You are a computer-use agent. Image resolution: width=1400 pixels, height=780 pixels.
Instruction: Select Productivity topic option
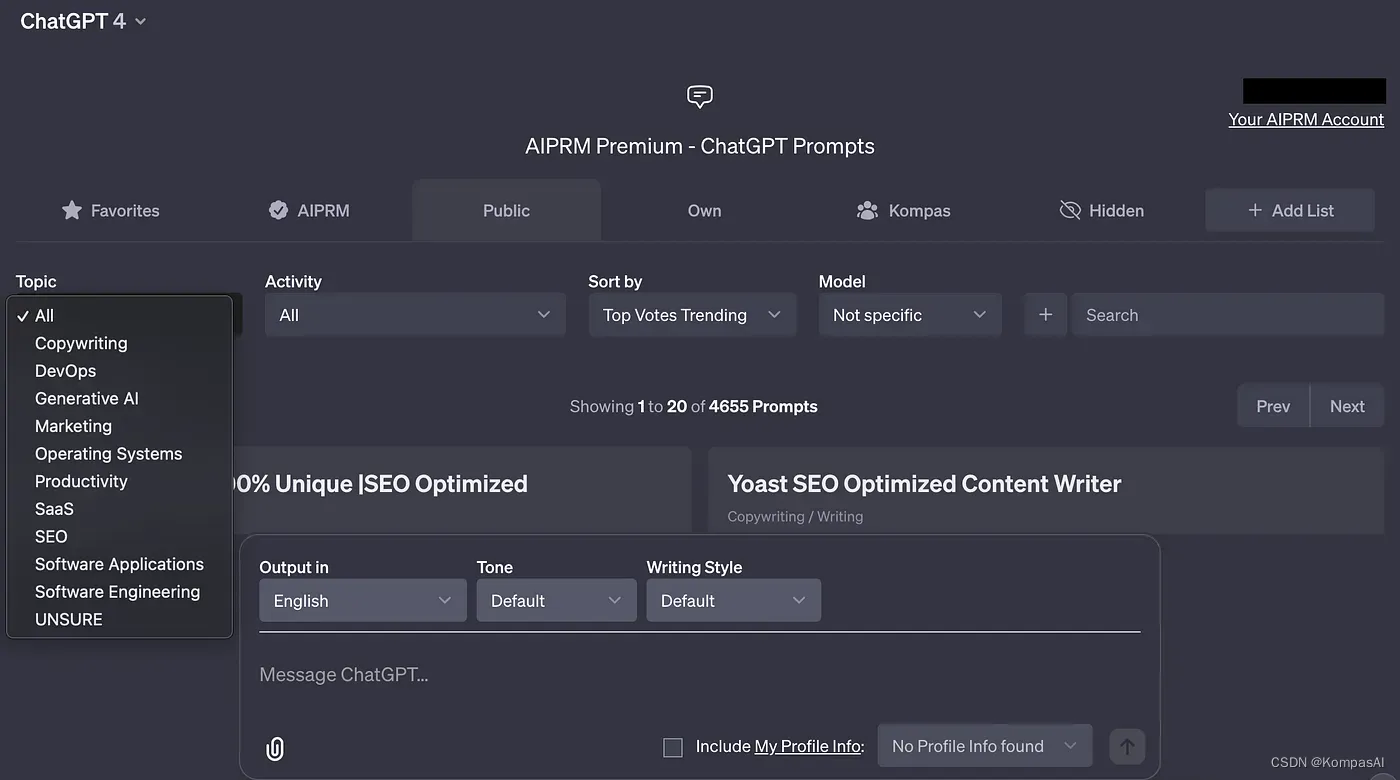pyautogui.click(x=119, y=481)
